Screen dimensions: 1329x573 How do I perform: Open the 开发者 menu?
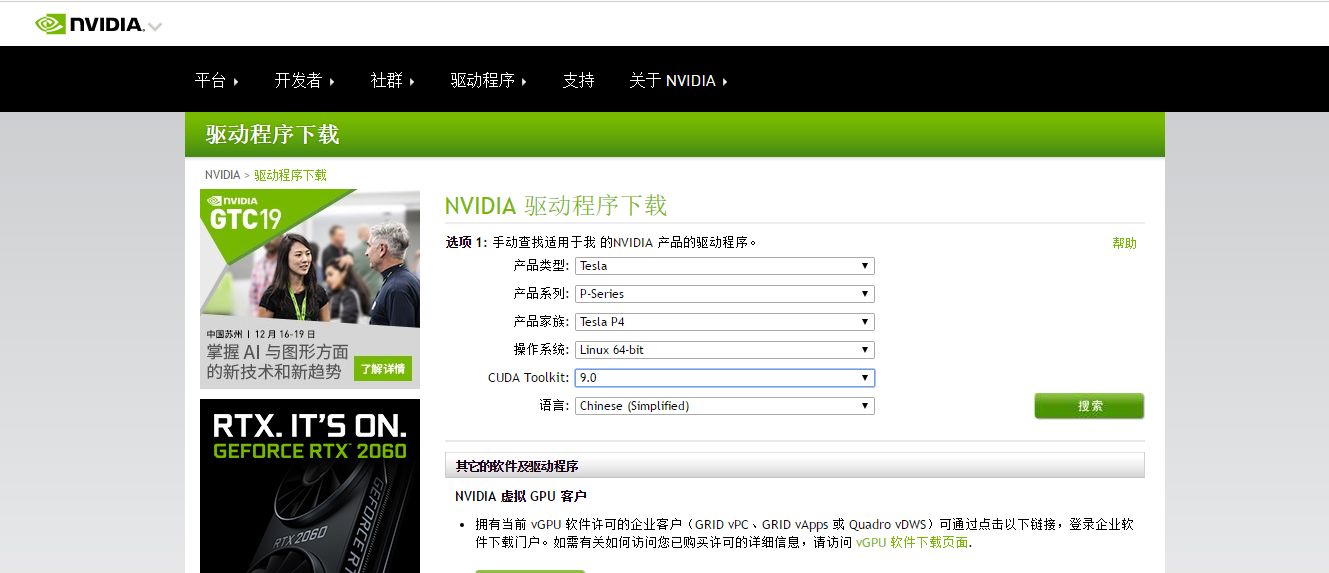tap(304, 81)
